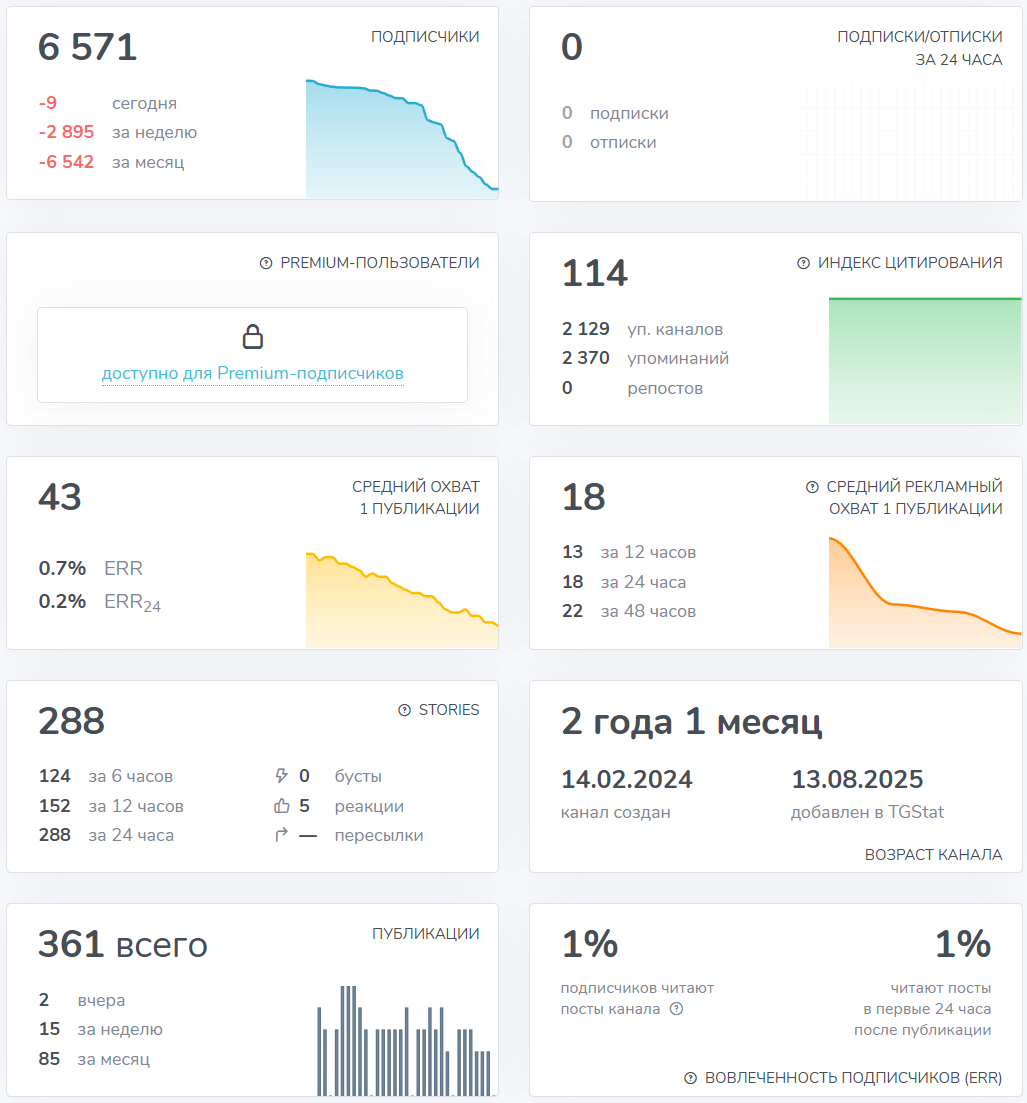Image resolution: width=1027 pixels, height=1103 pixels.
Task: Open help icon beside ВОВЛЕЧЕННОСТЬ ПОДПИСЧИКОВ (ERR)
Action: point(690,1078)
